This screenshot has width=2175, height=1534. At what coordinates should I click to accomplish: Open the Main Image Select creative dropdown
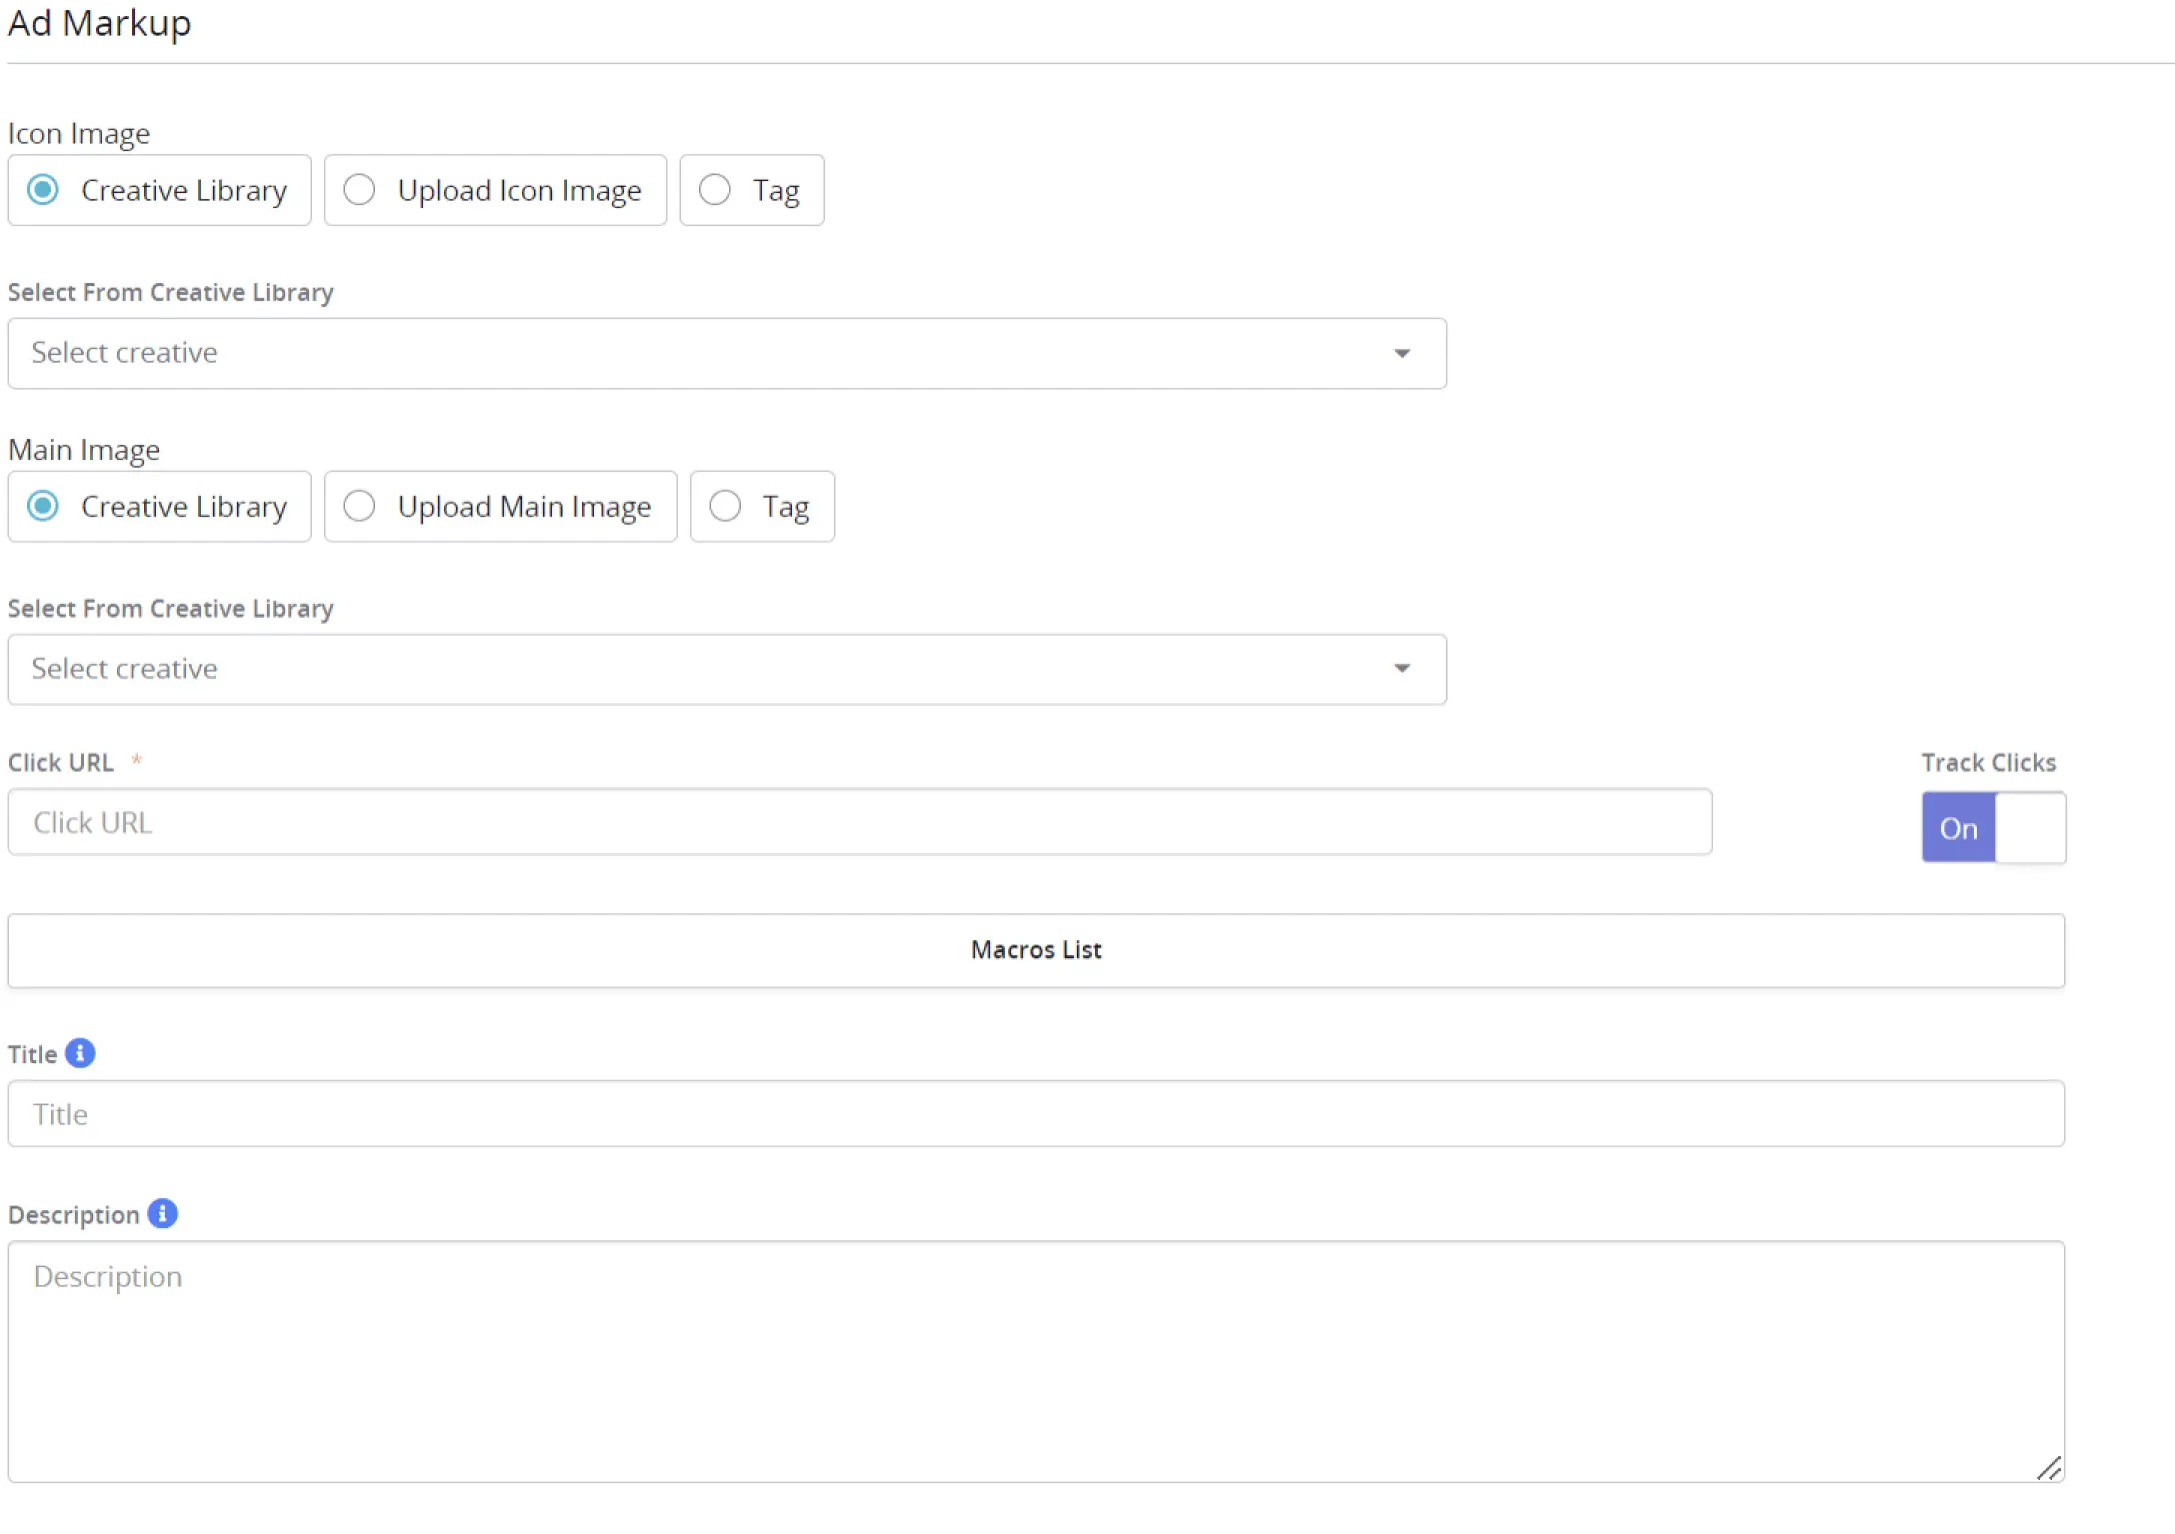click(700, 669)
